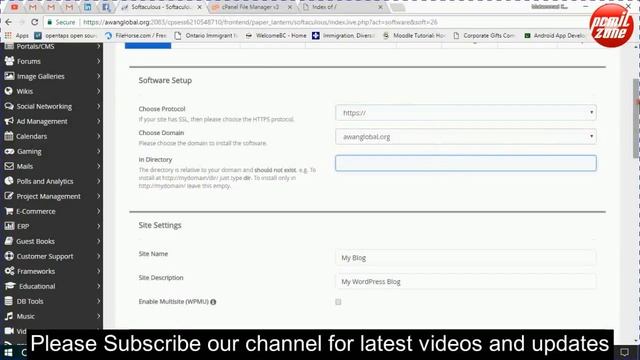Open the FileHorse.com bookmark

[136, 36]
